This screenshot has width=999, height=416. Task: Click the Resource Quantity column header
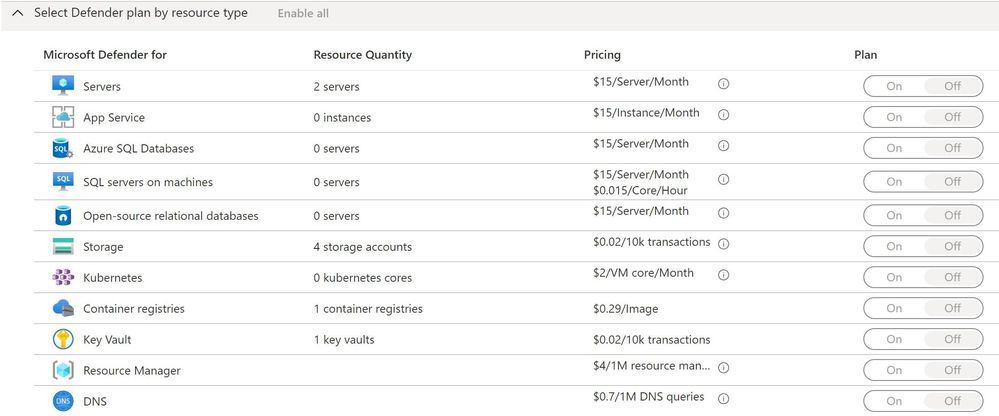click(x=363, y=55)
